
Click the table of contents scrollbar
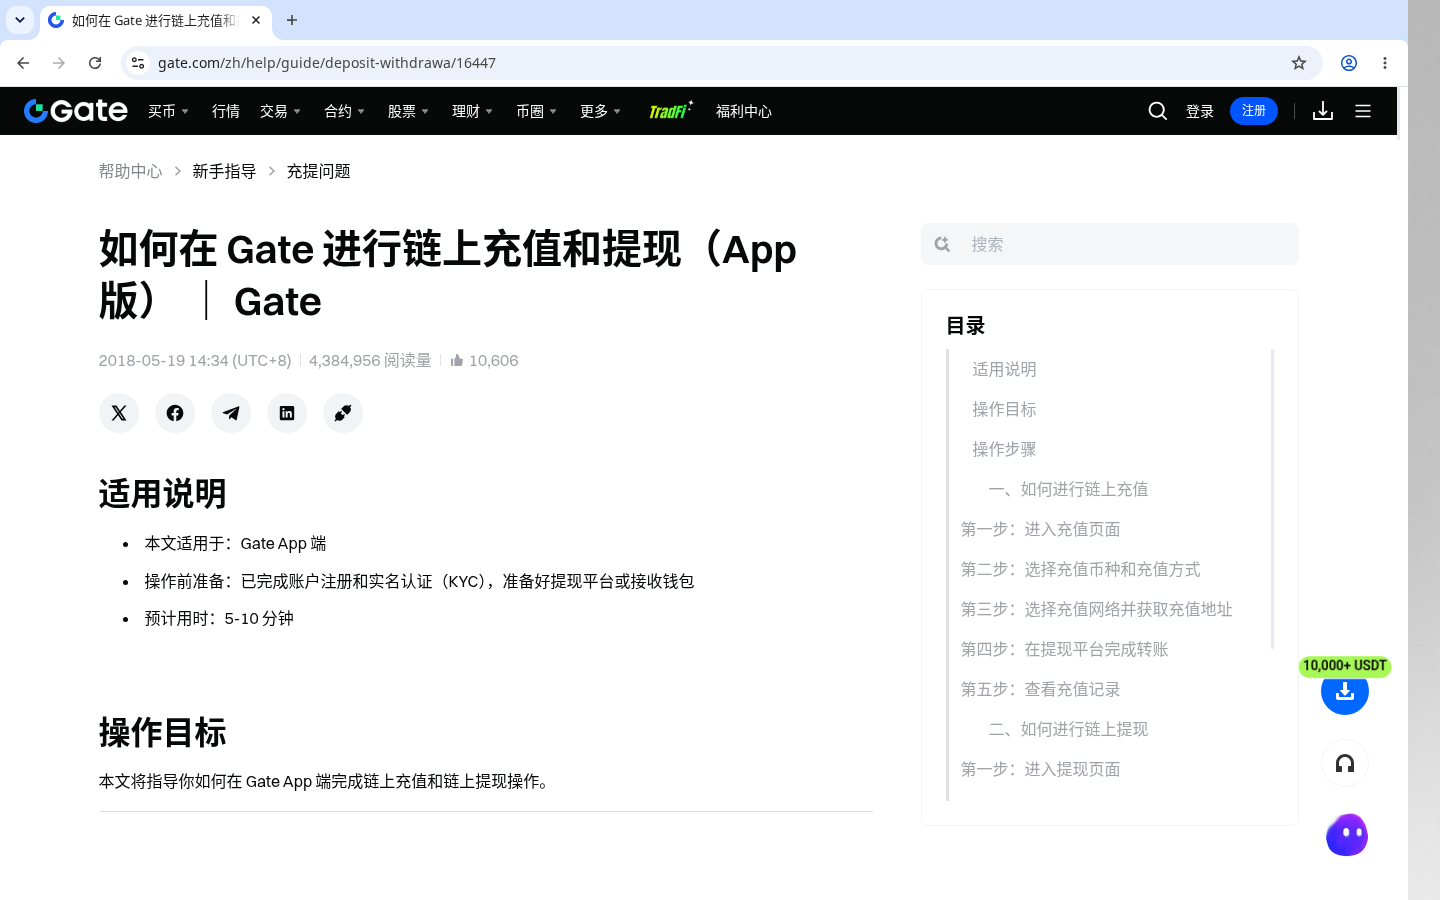[x=1272, y=498]
